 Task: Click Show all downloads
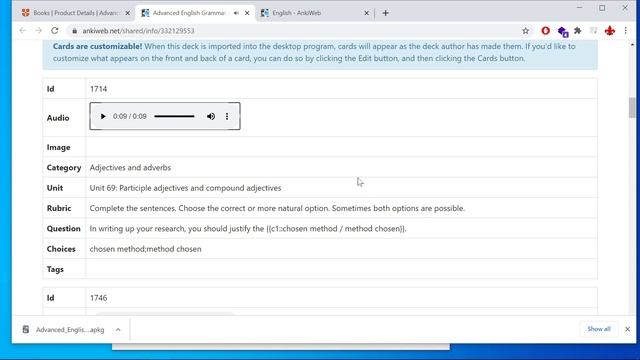tap(599, 329)
